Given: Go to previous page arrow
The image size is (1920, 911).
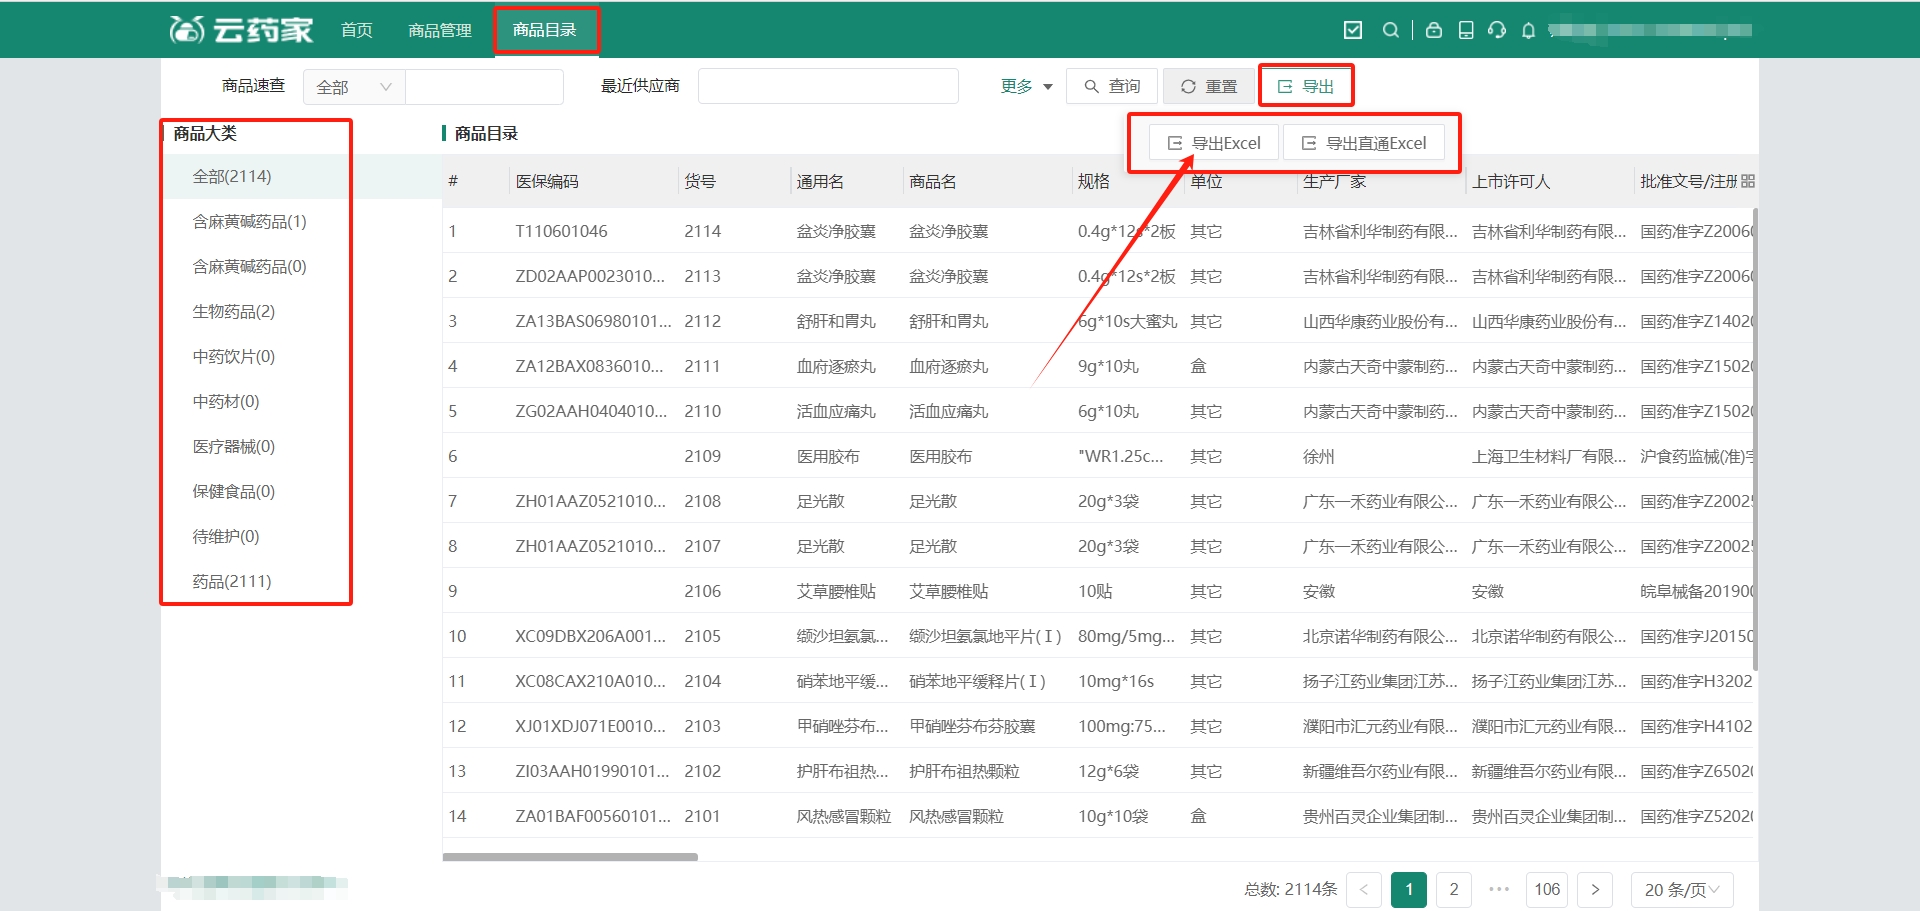Looking at the screenshot, I should pos(1364,889).
